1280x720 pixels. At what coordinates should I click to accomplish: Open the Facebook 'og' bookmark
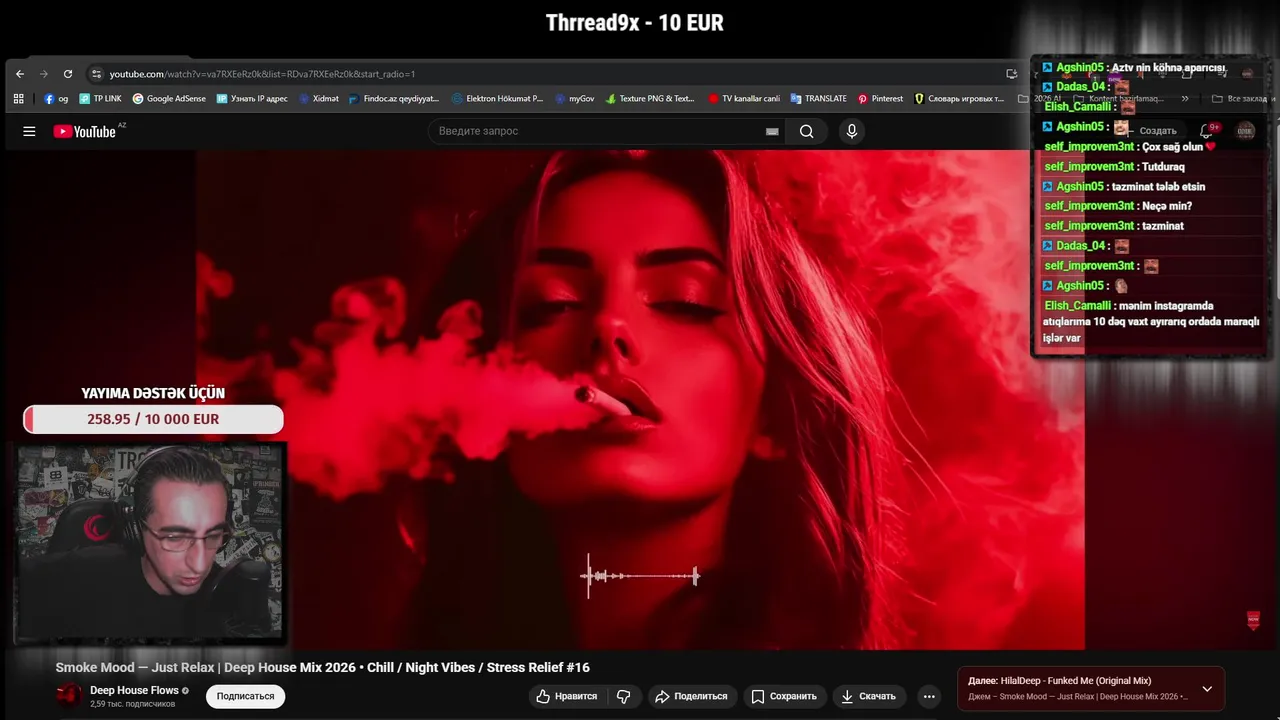(56, 99)
